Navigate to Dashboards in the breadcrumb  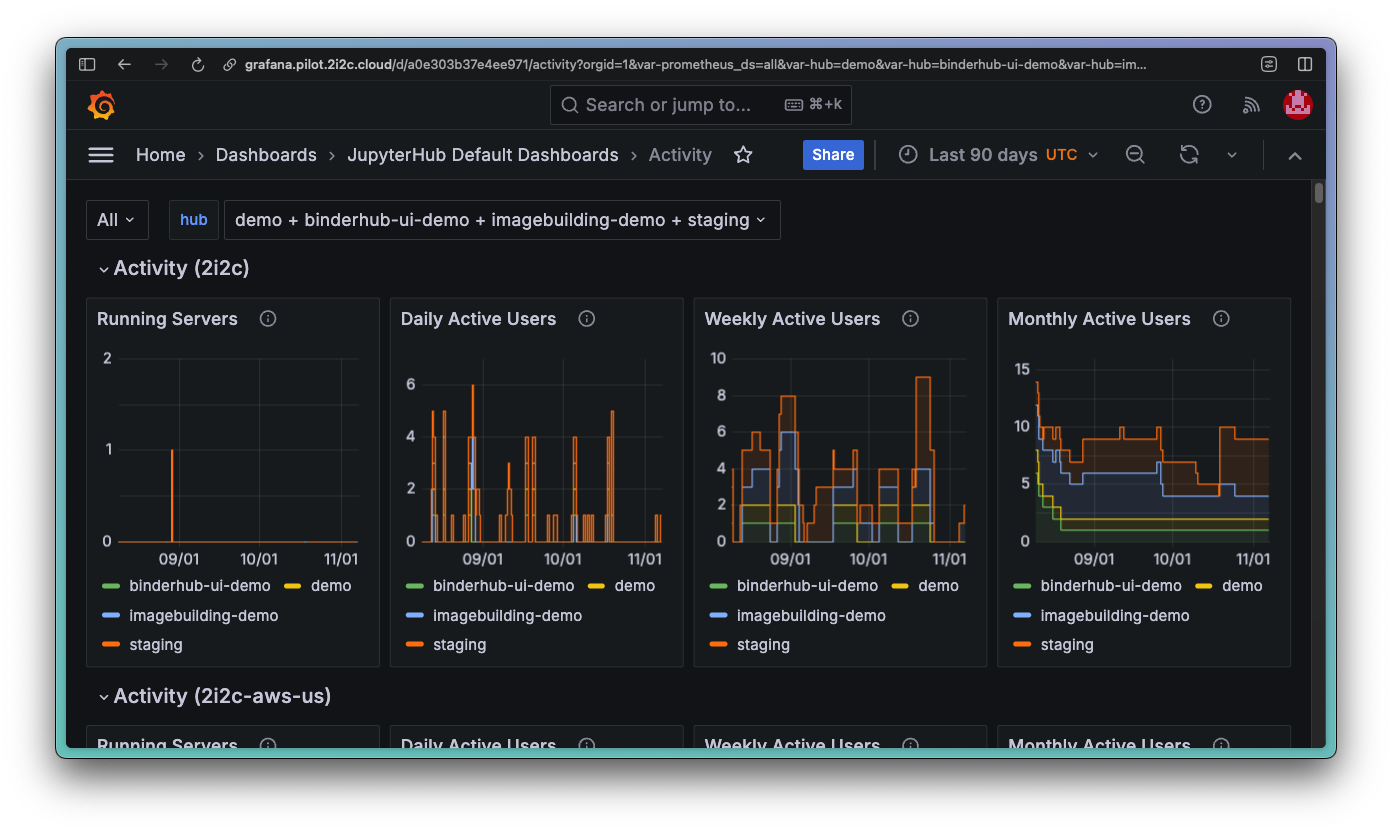tap(266, 155)
